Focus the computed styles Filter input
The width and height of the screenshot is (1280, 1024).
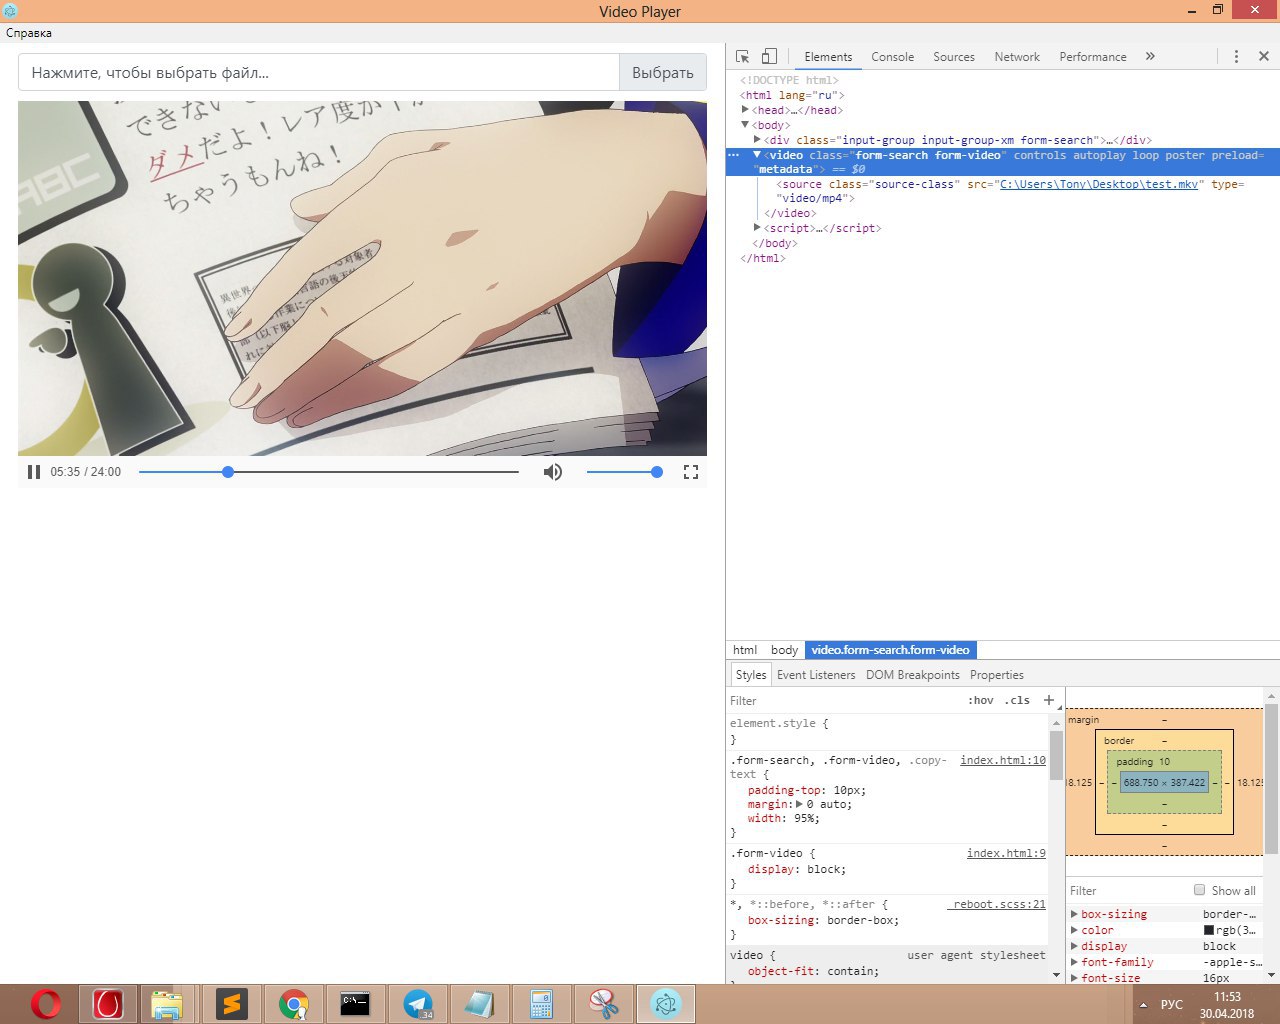click(x=1127, y=891)
